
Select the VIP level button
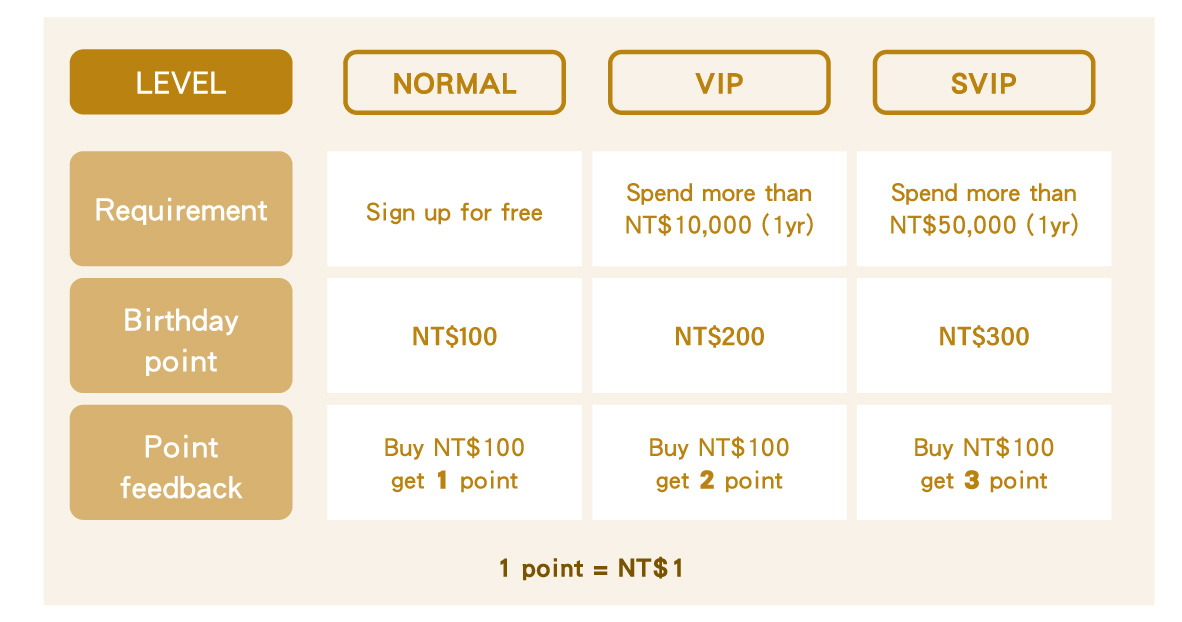[x=719, y=82]
